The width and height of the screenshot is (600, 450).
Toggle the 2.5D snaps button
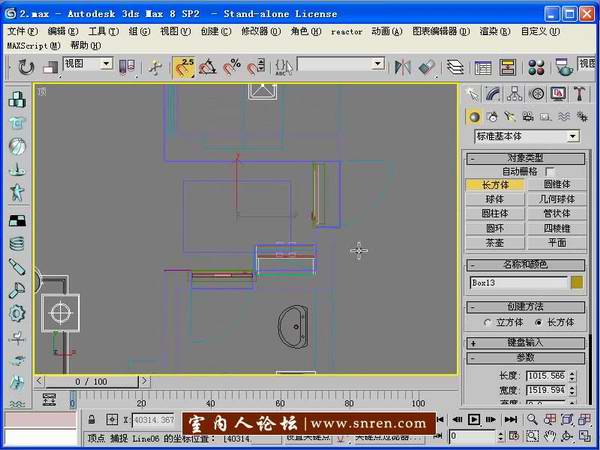184,67
